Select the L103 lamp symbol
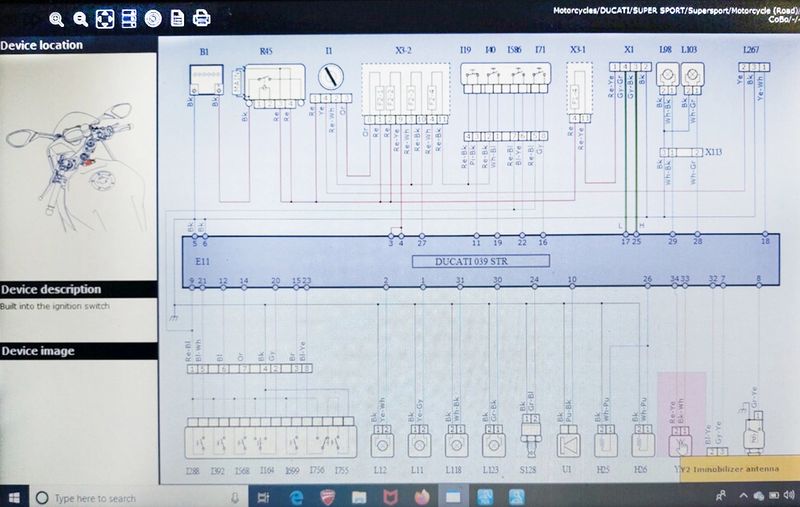 pos(692,74)
